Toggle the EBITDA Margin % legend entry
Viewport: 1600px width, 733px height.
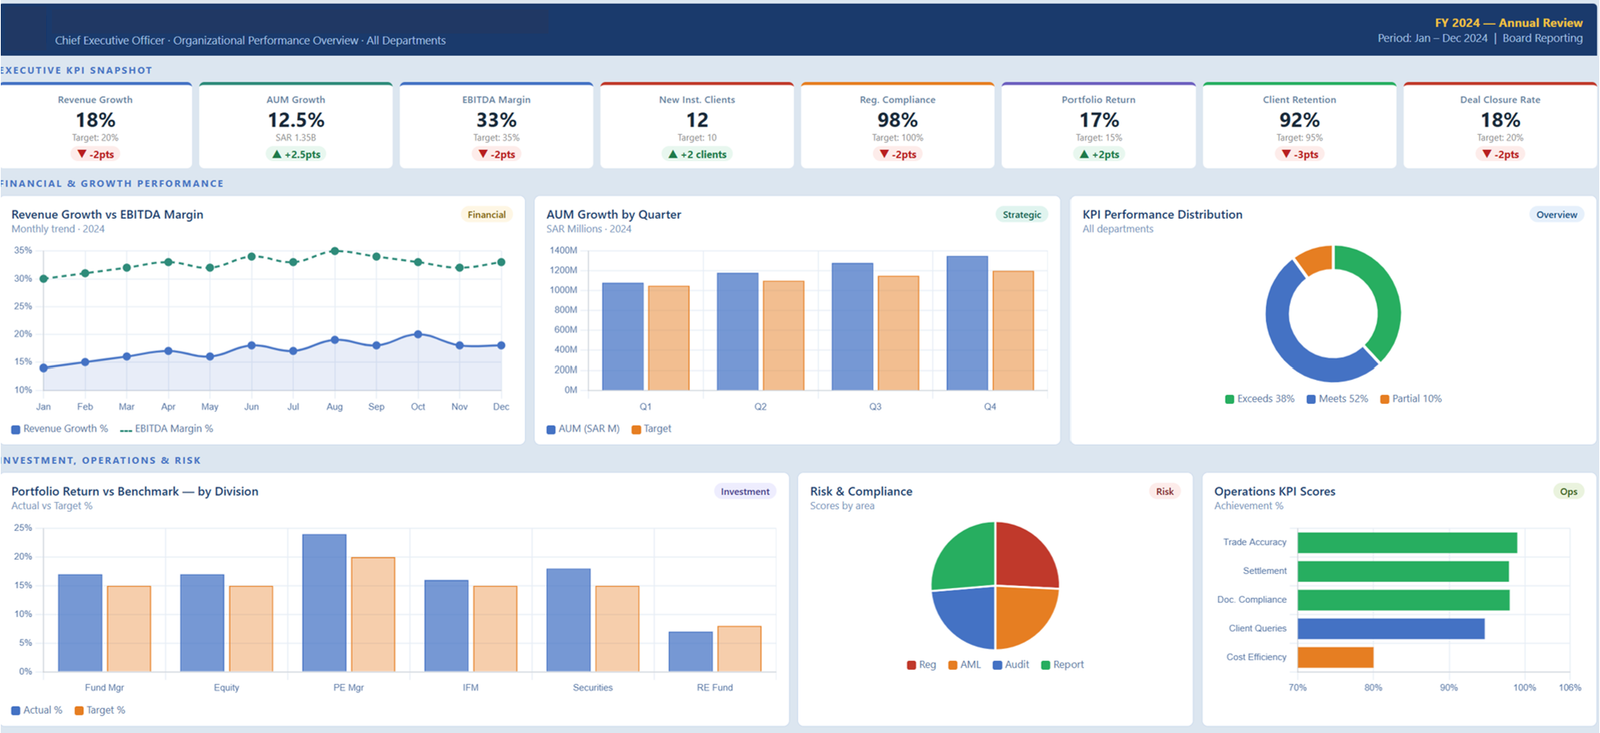coord(167,429)
